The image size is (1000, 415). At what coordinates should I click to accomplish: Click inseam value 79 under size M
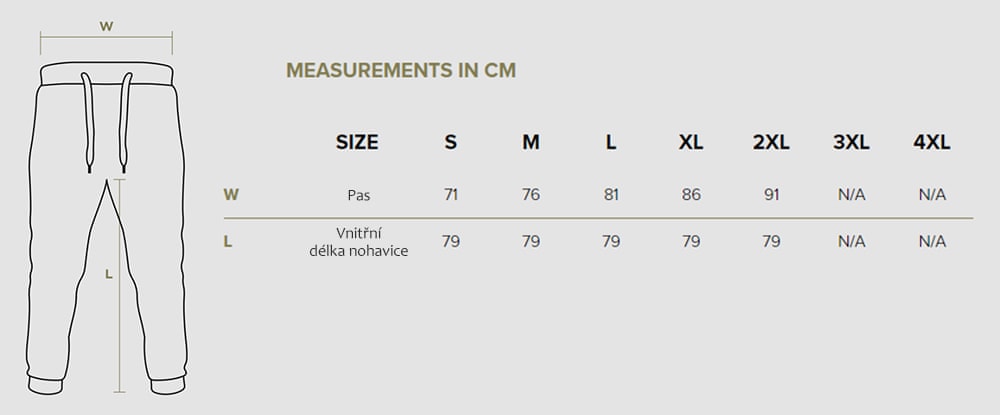pyautogui.click(x=531, y=241)
